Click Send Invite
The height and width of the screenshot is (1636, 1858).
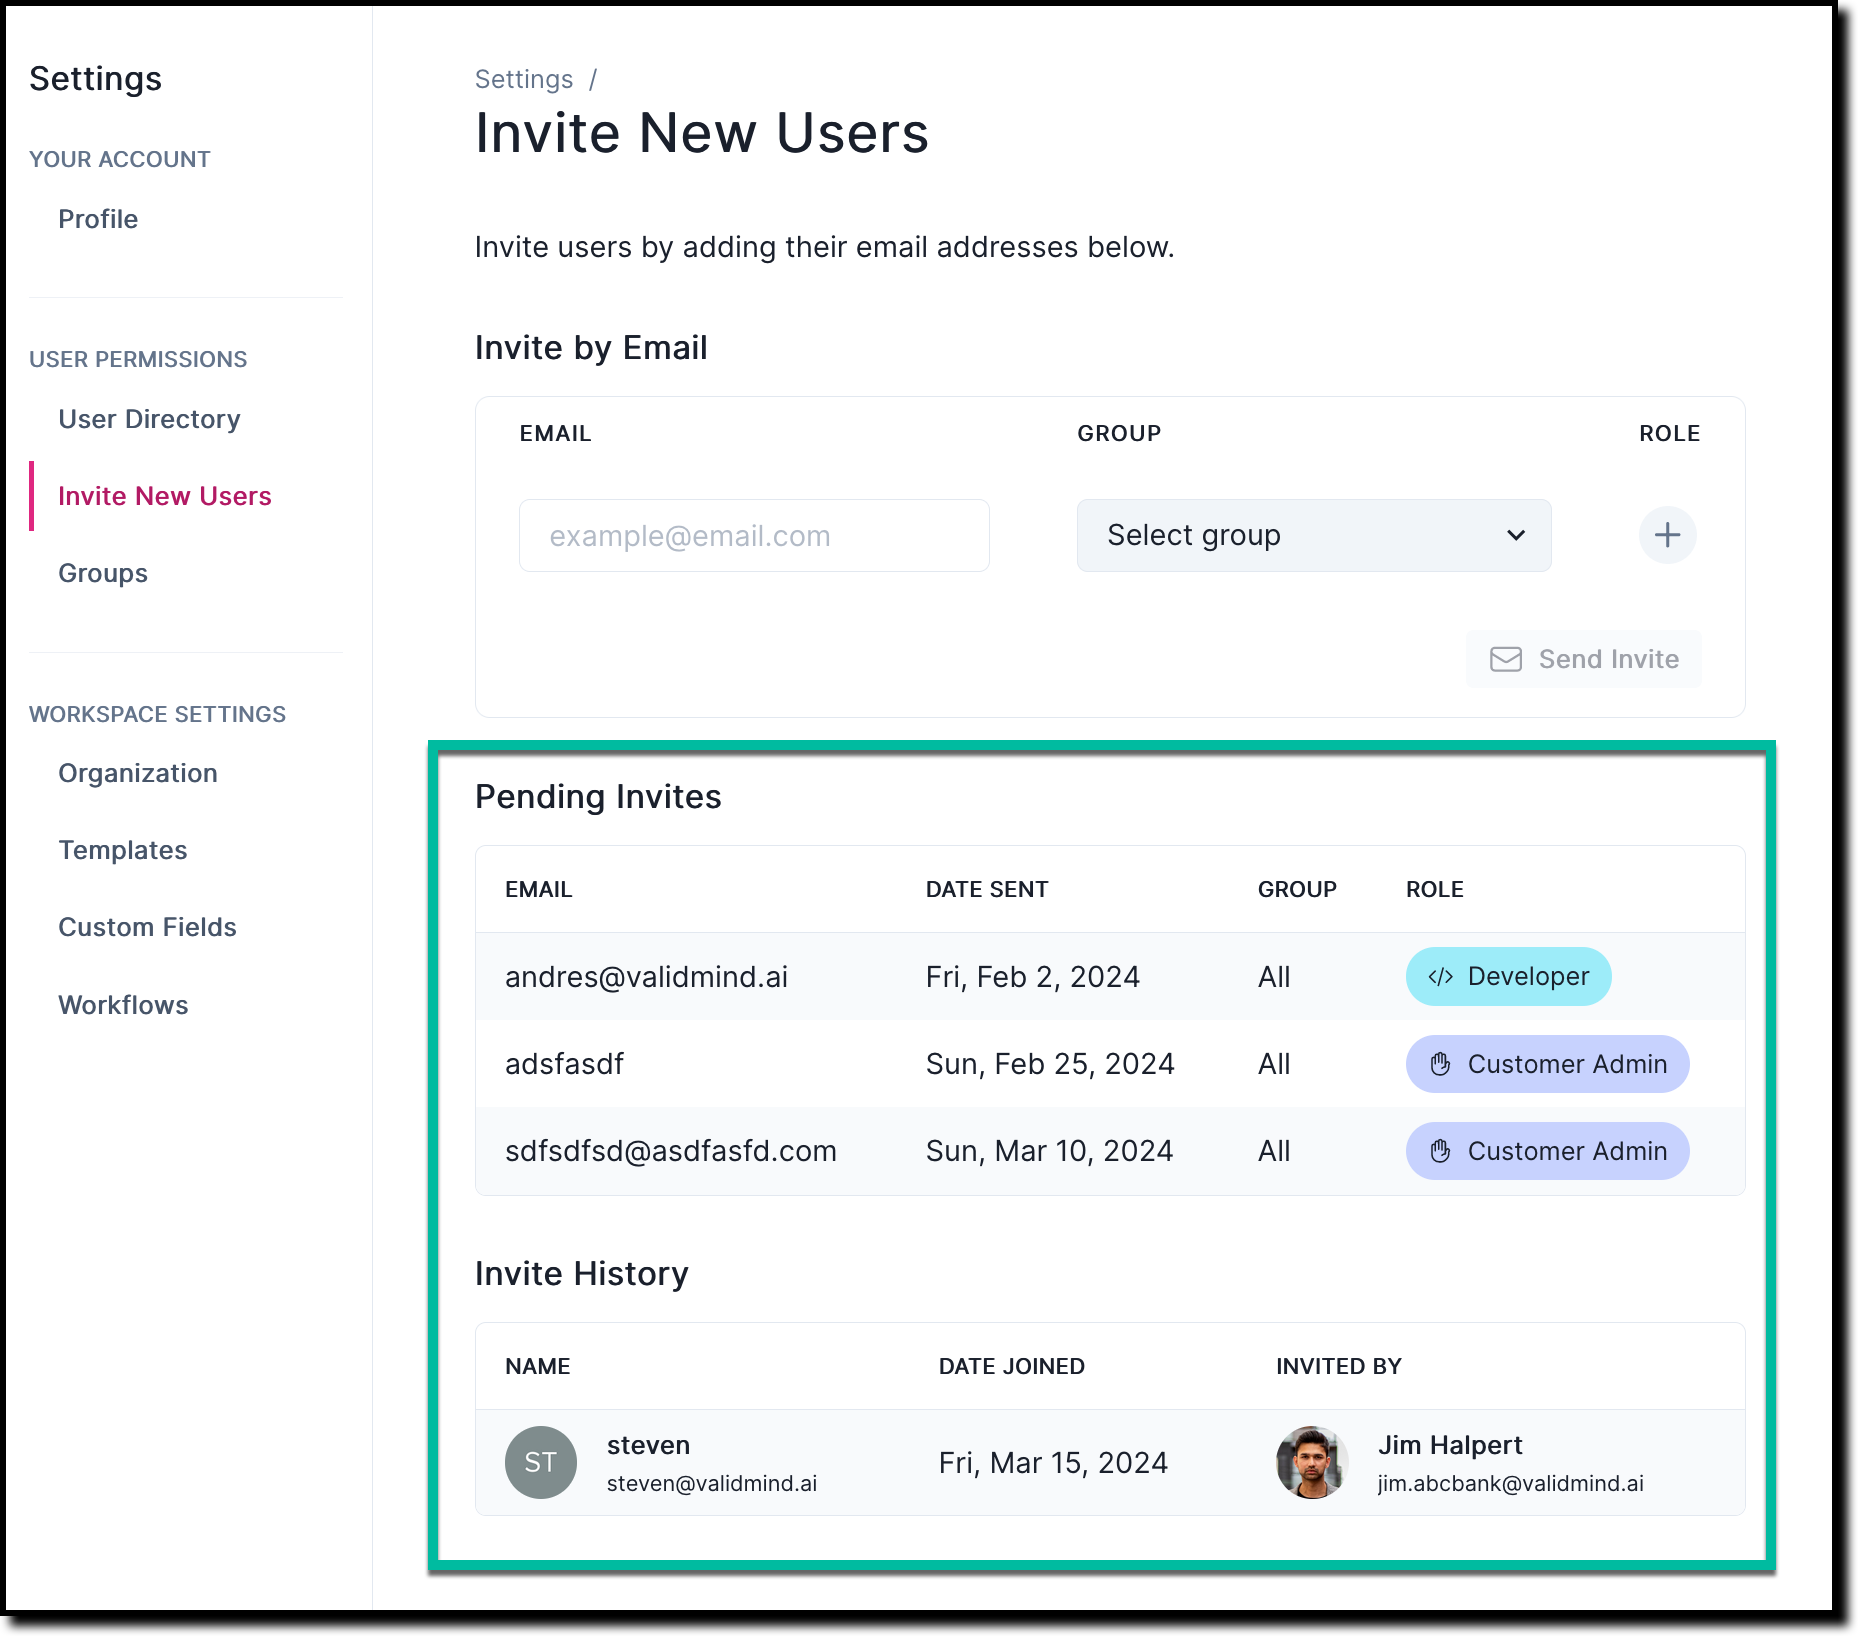tap(1583, 659)
